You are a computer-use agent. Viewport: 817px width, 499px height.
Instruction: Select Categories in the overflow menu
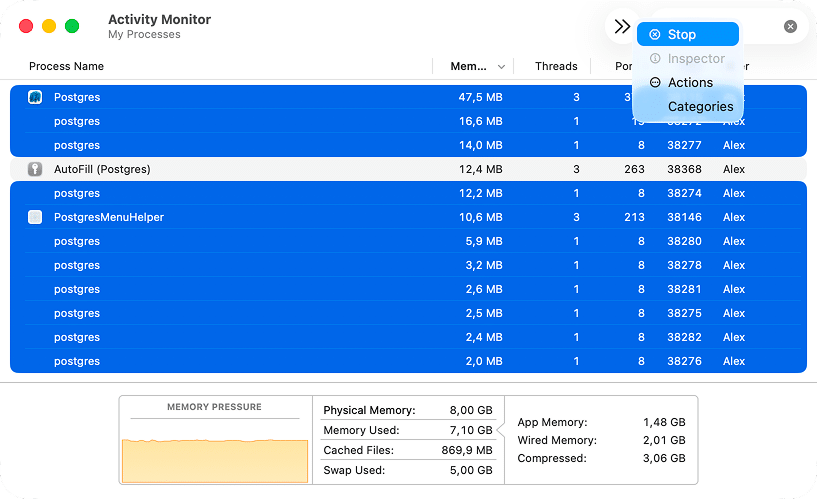[x=700, y=107]
